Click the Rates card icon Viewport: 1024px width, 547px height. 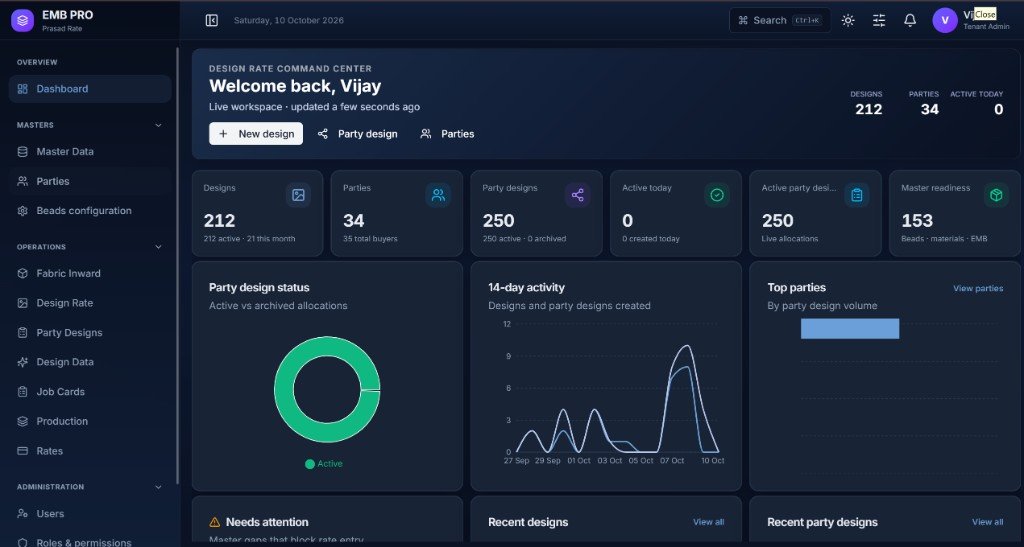click(22, 451)
